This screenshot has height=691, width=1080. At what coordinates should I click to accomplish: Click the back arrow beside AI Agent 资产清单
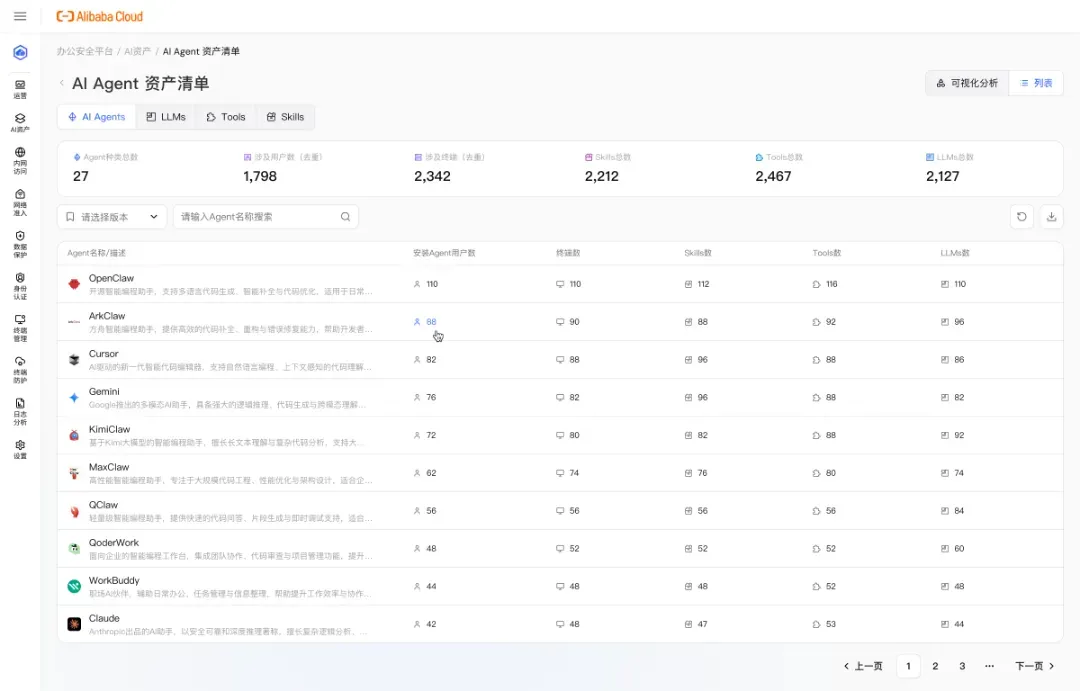[x=62, y=83]
